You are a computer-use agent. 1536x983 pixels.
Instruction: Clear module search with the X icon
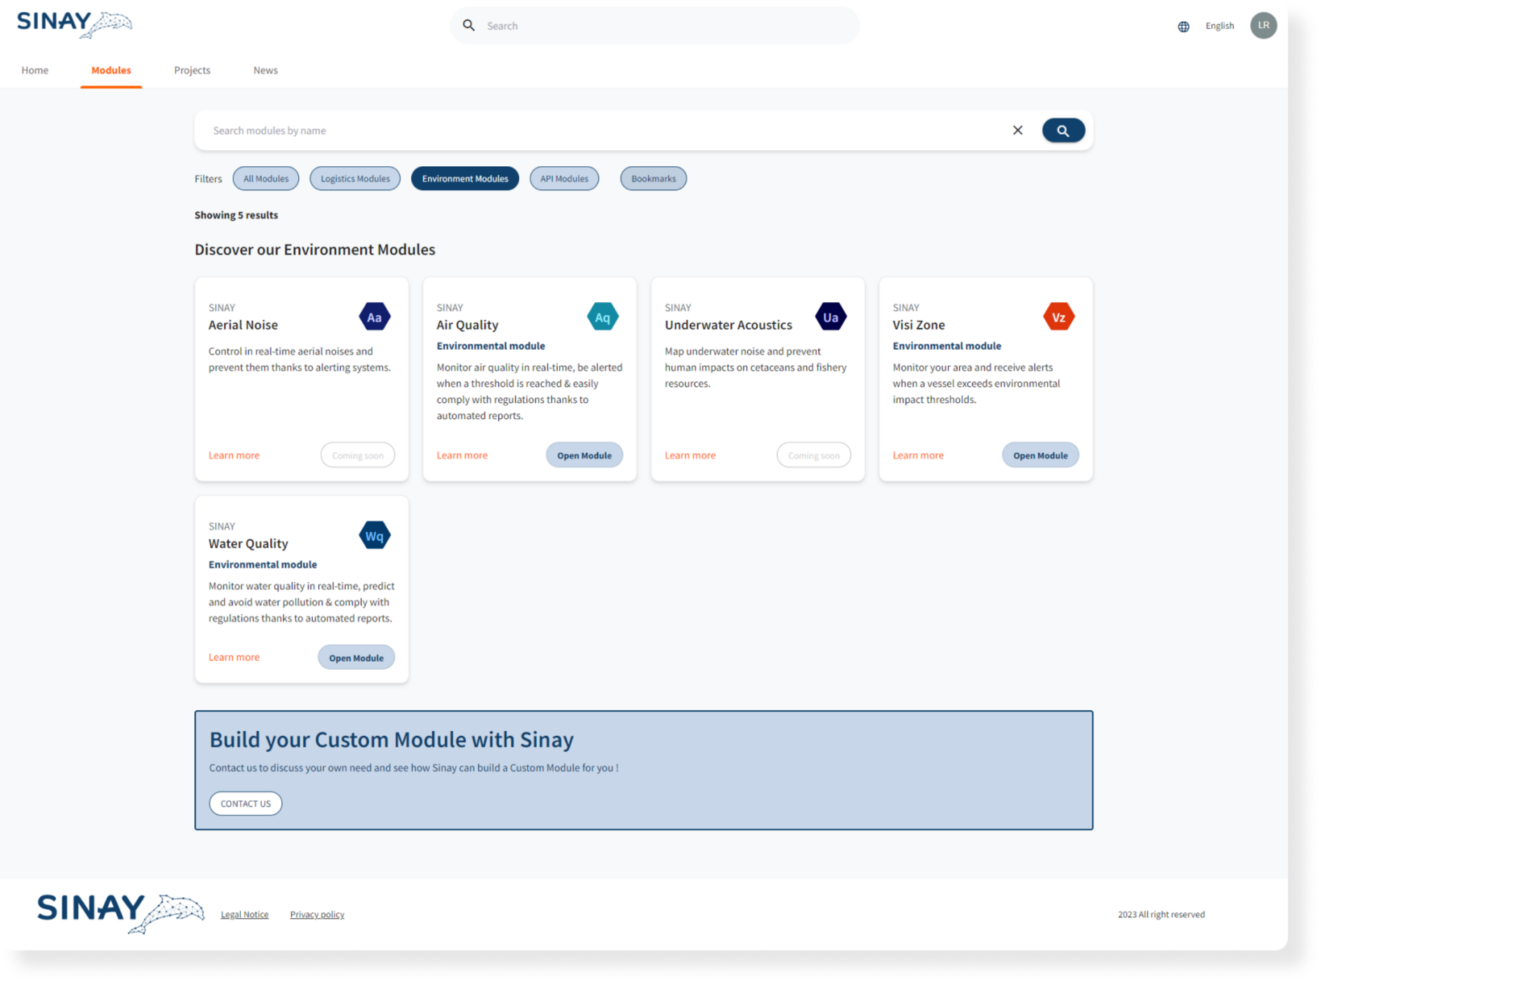1018,131
